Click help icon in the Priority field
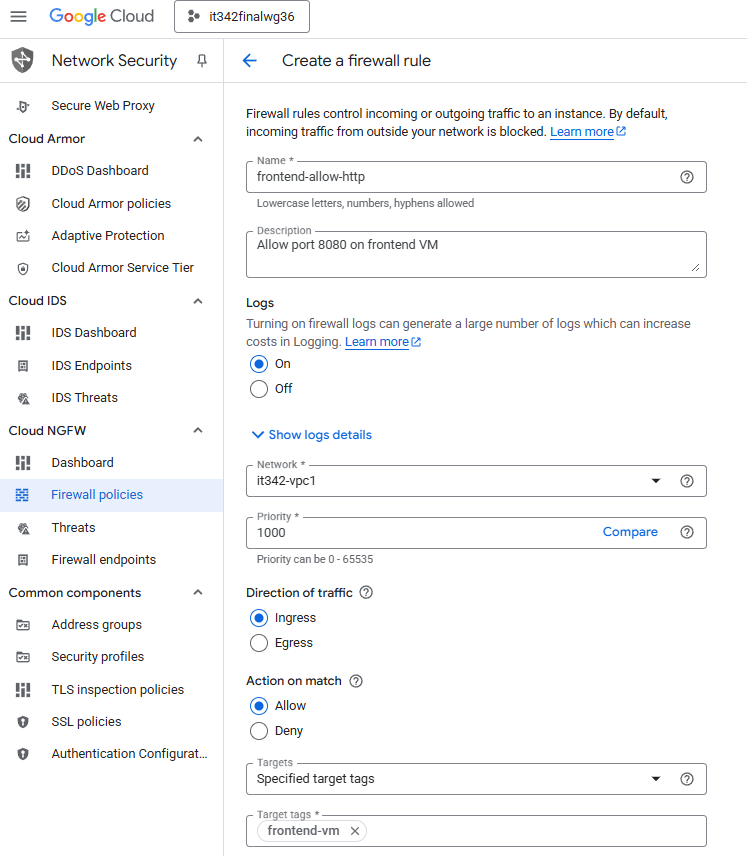 pos(687,532)
